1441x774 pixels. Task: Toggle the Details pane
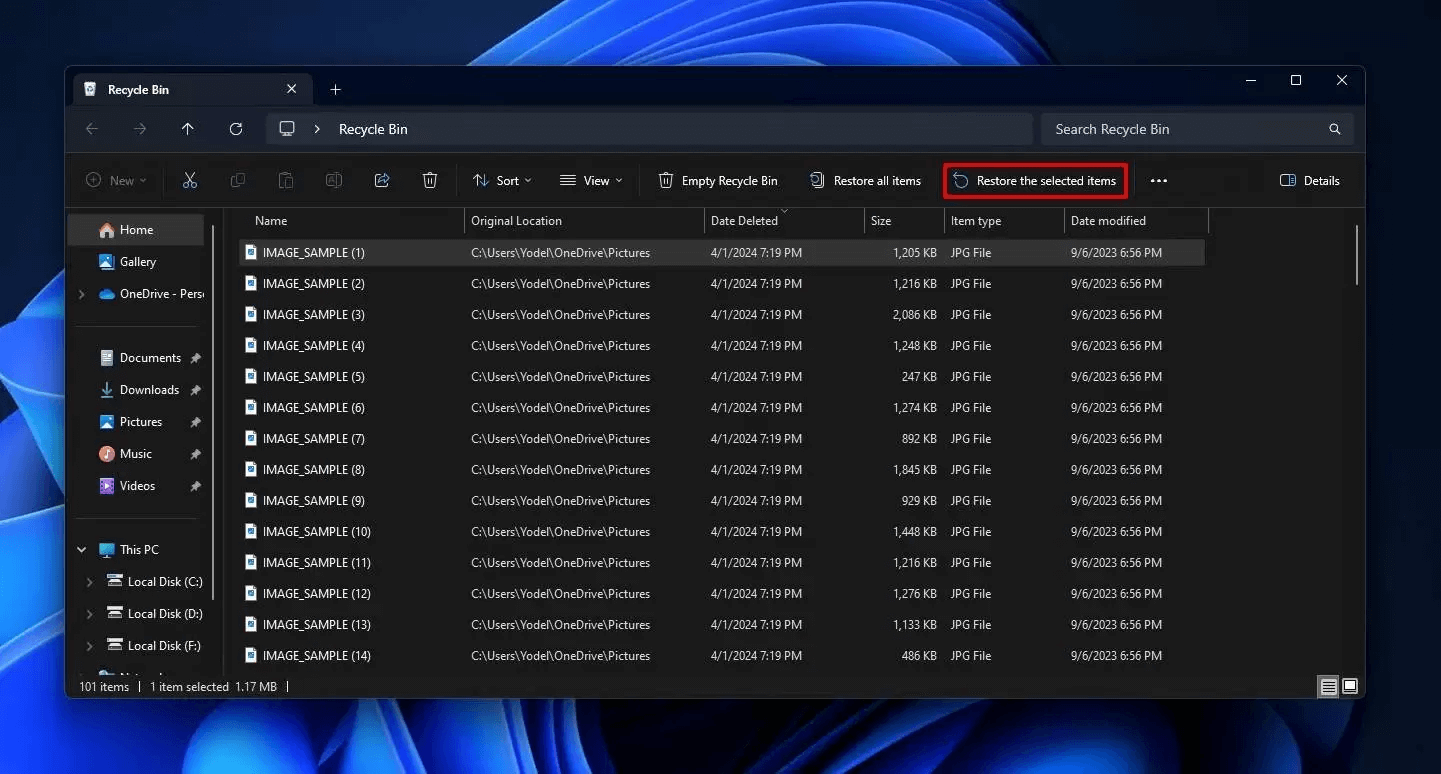[1309, 180]
